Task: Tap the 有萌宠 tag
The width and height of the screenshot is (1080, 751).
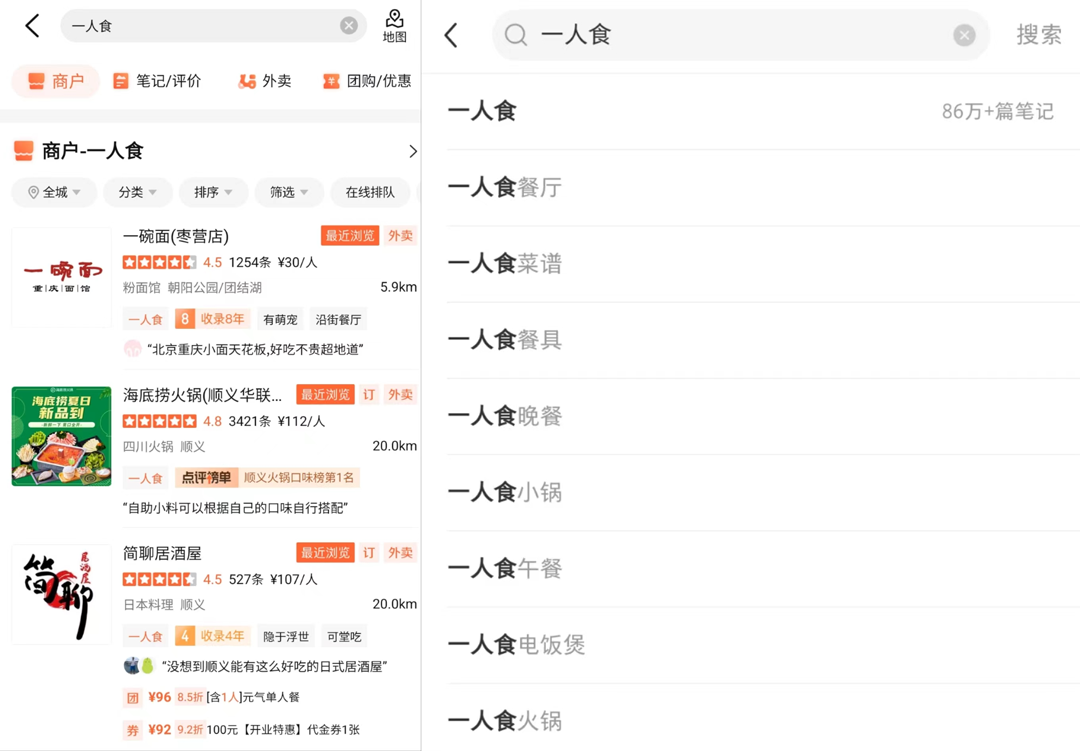Action: pyautogui.click(x=280, y=320)
